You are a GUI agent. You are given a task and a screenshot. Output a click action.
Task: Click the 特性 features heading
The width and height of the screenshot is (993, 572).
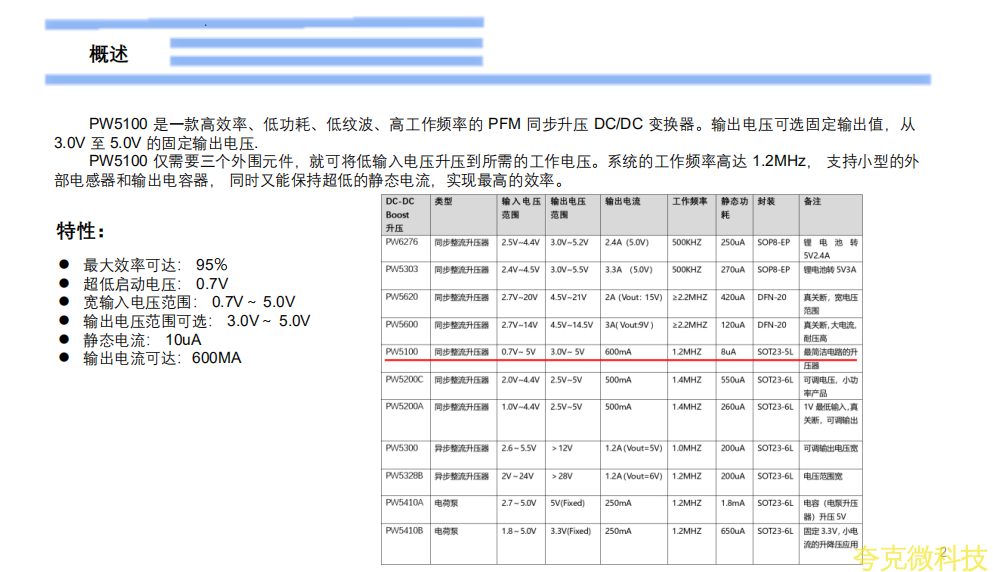coord(81,232)
